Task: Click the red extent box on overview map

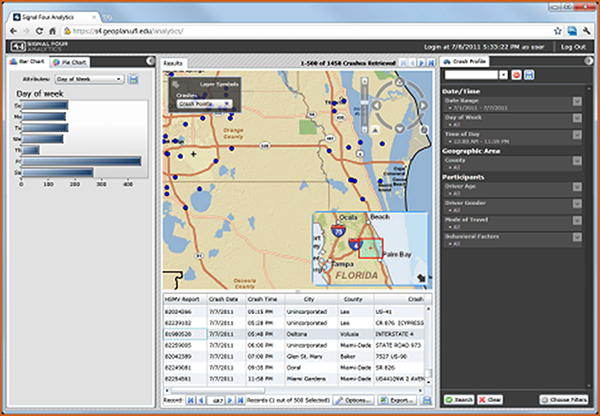Action: coord(370,248)
